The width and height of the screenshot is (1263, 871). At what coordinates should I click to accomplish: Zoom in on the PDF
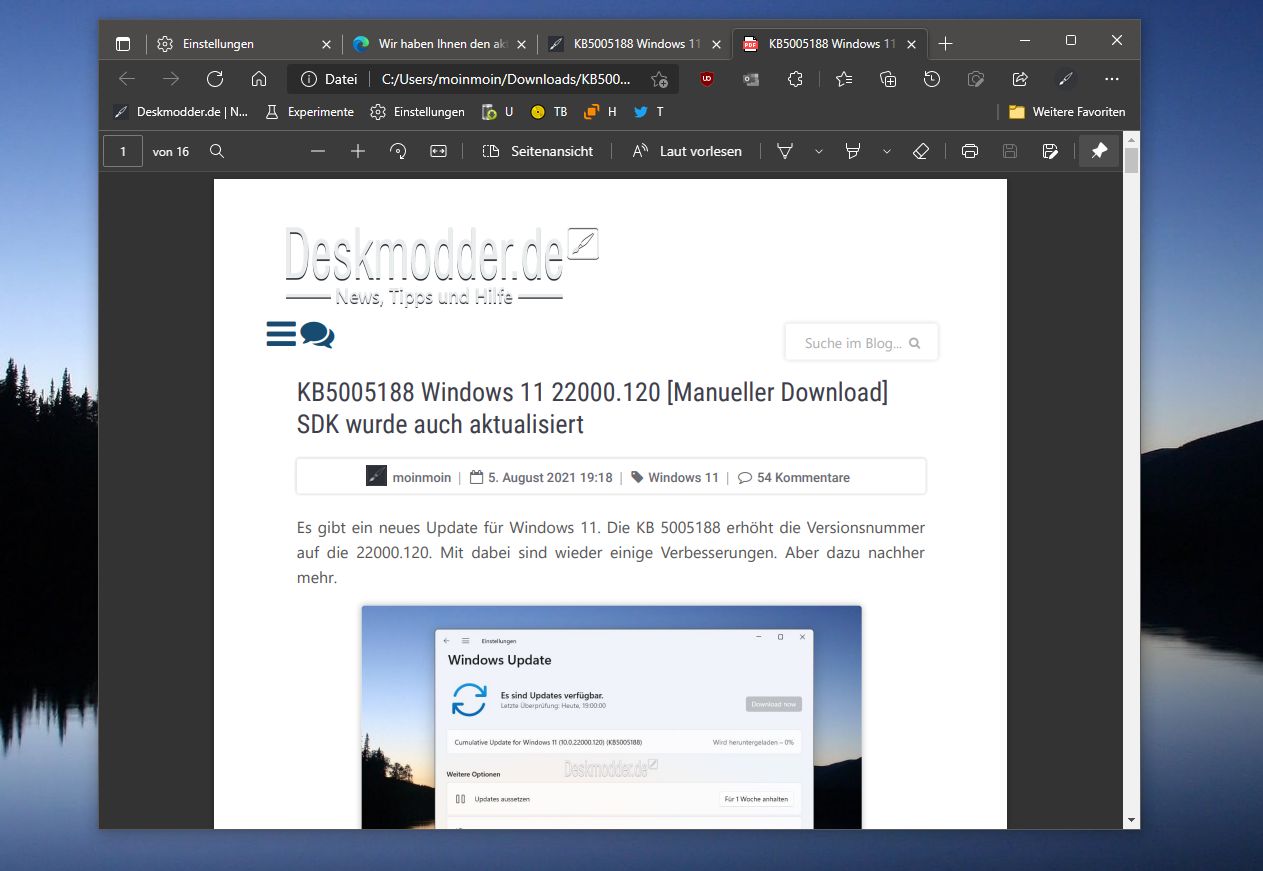click(x=358, y=151)
